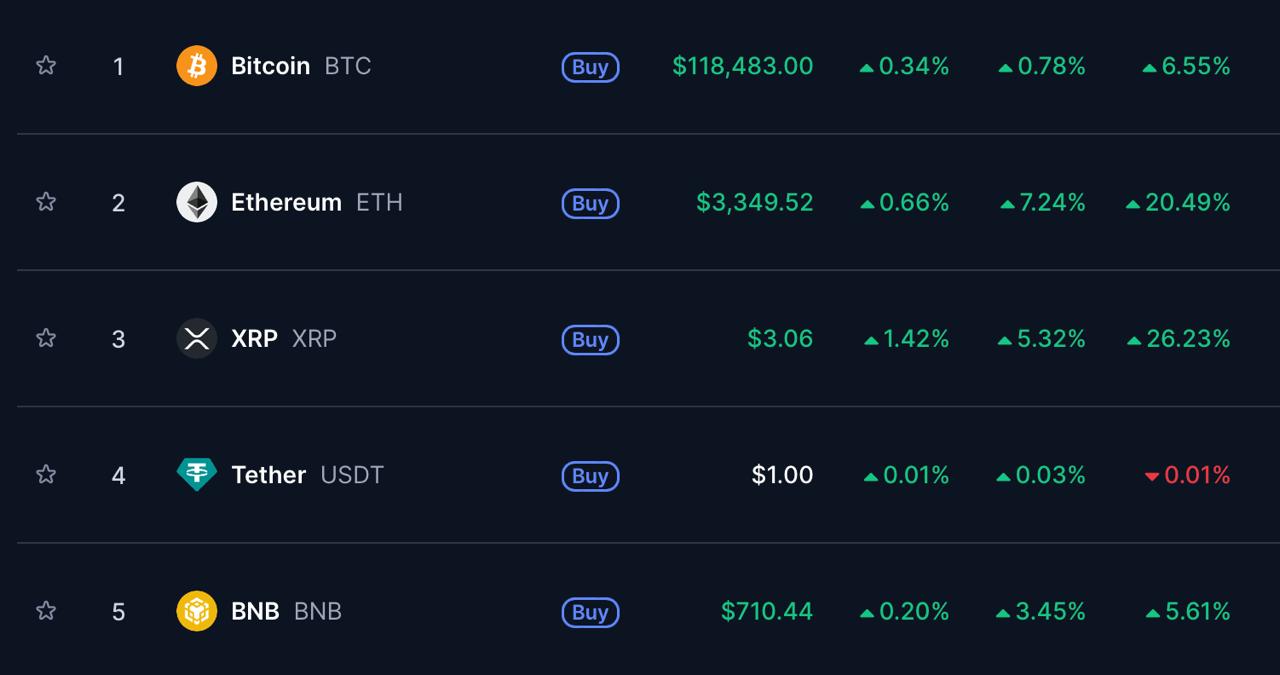
Task: Click the XRP logo icon
Action: coord(196,338)
